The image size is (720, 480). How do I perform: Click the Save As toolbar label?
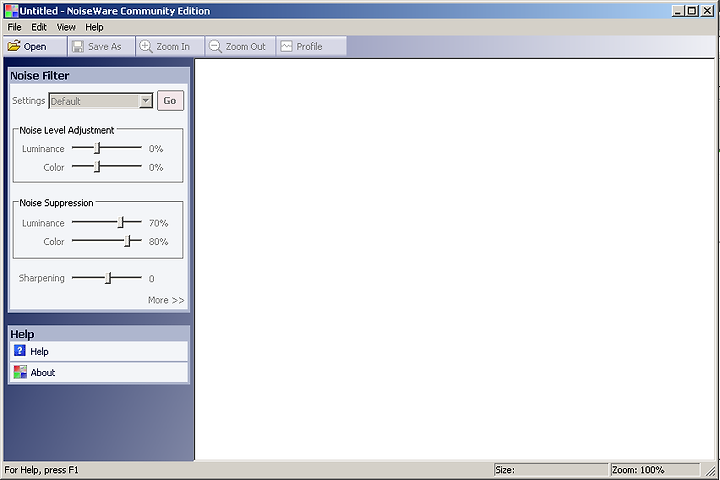tap(105, 46)
